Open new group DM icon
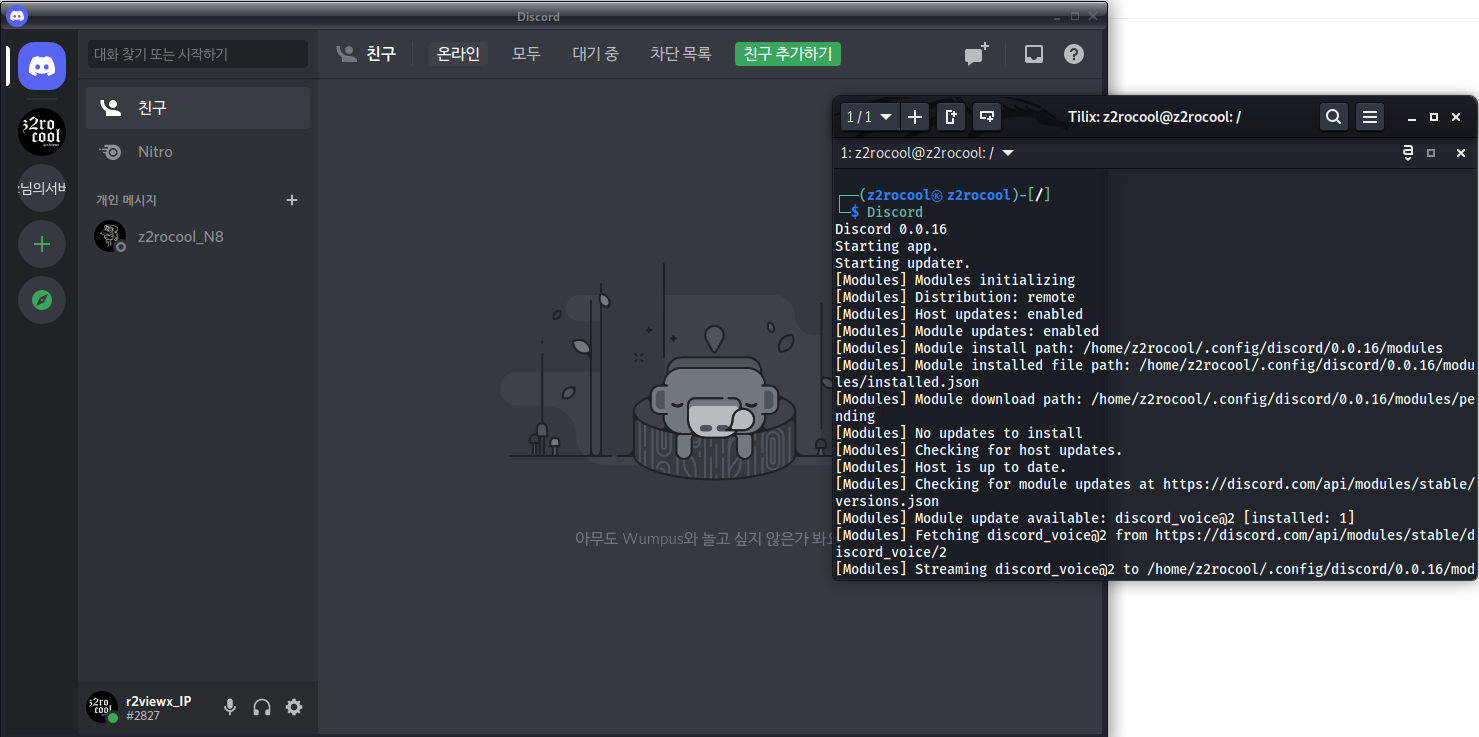 [x=976, y=54]
